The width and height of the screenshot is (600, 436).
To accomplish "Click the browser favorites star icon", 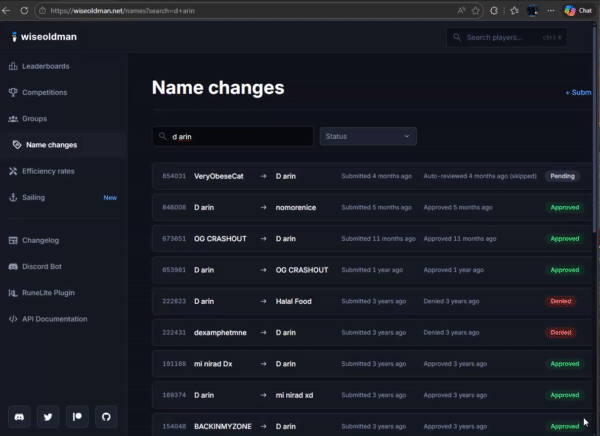I will pyautogui.click(x=475, y=10).
